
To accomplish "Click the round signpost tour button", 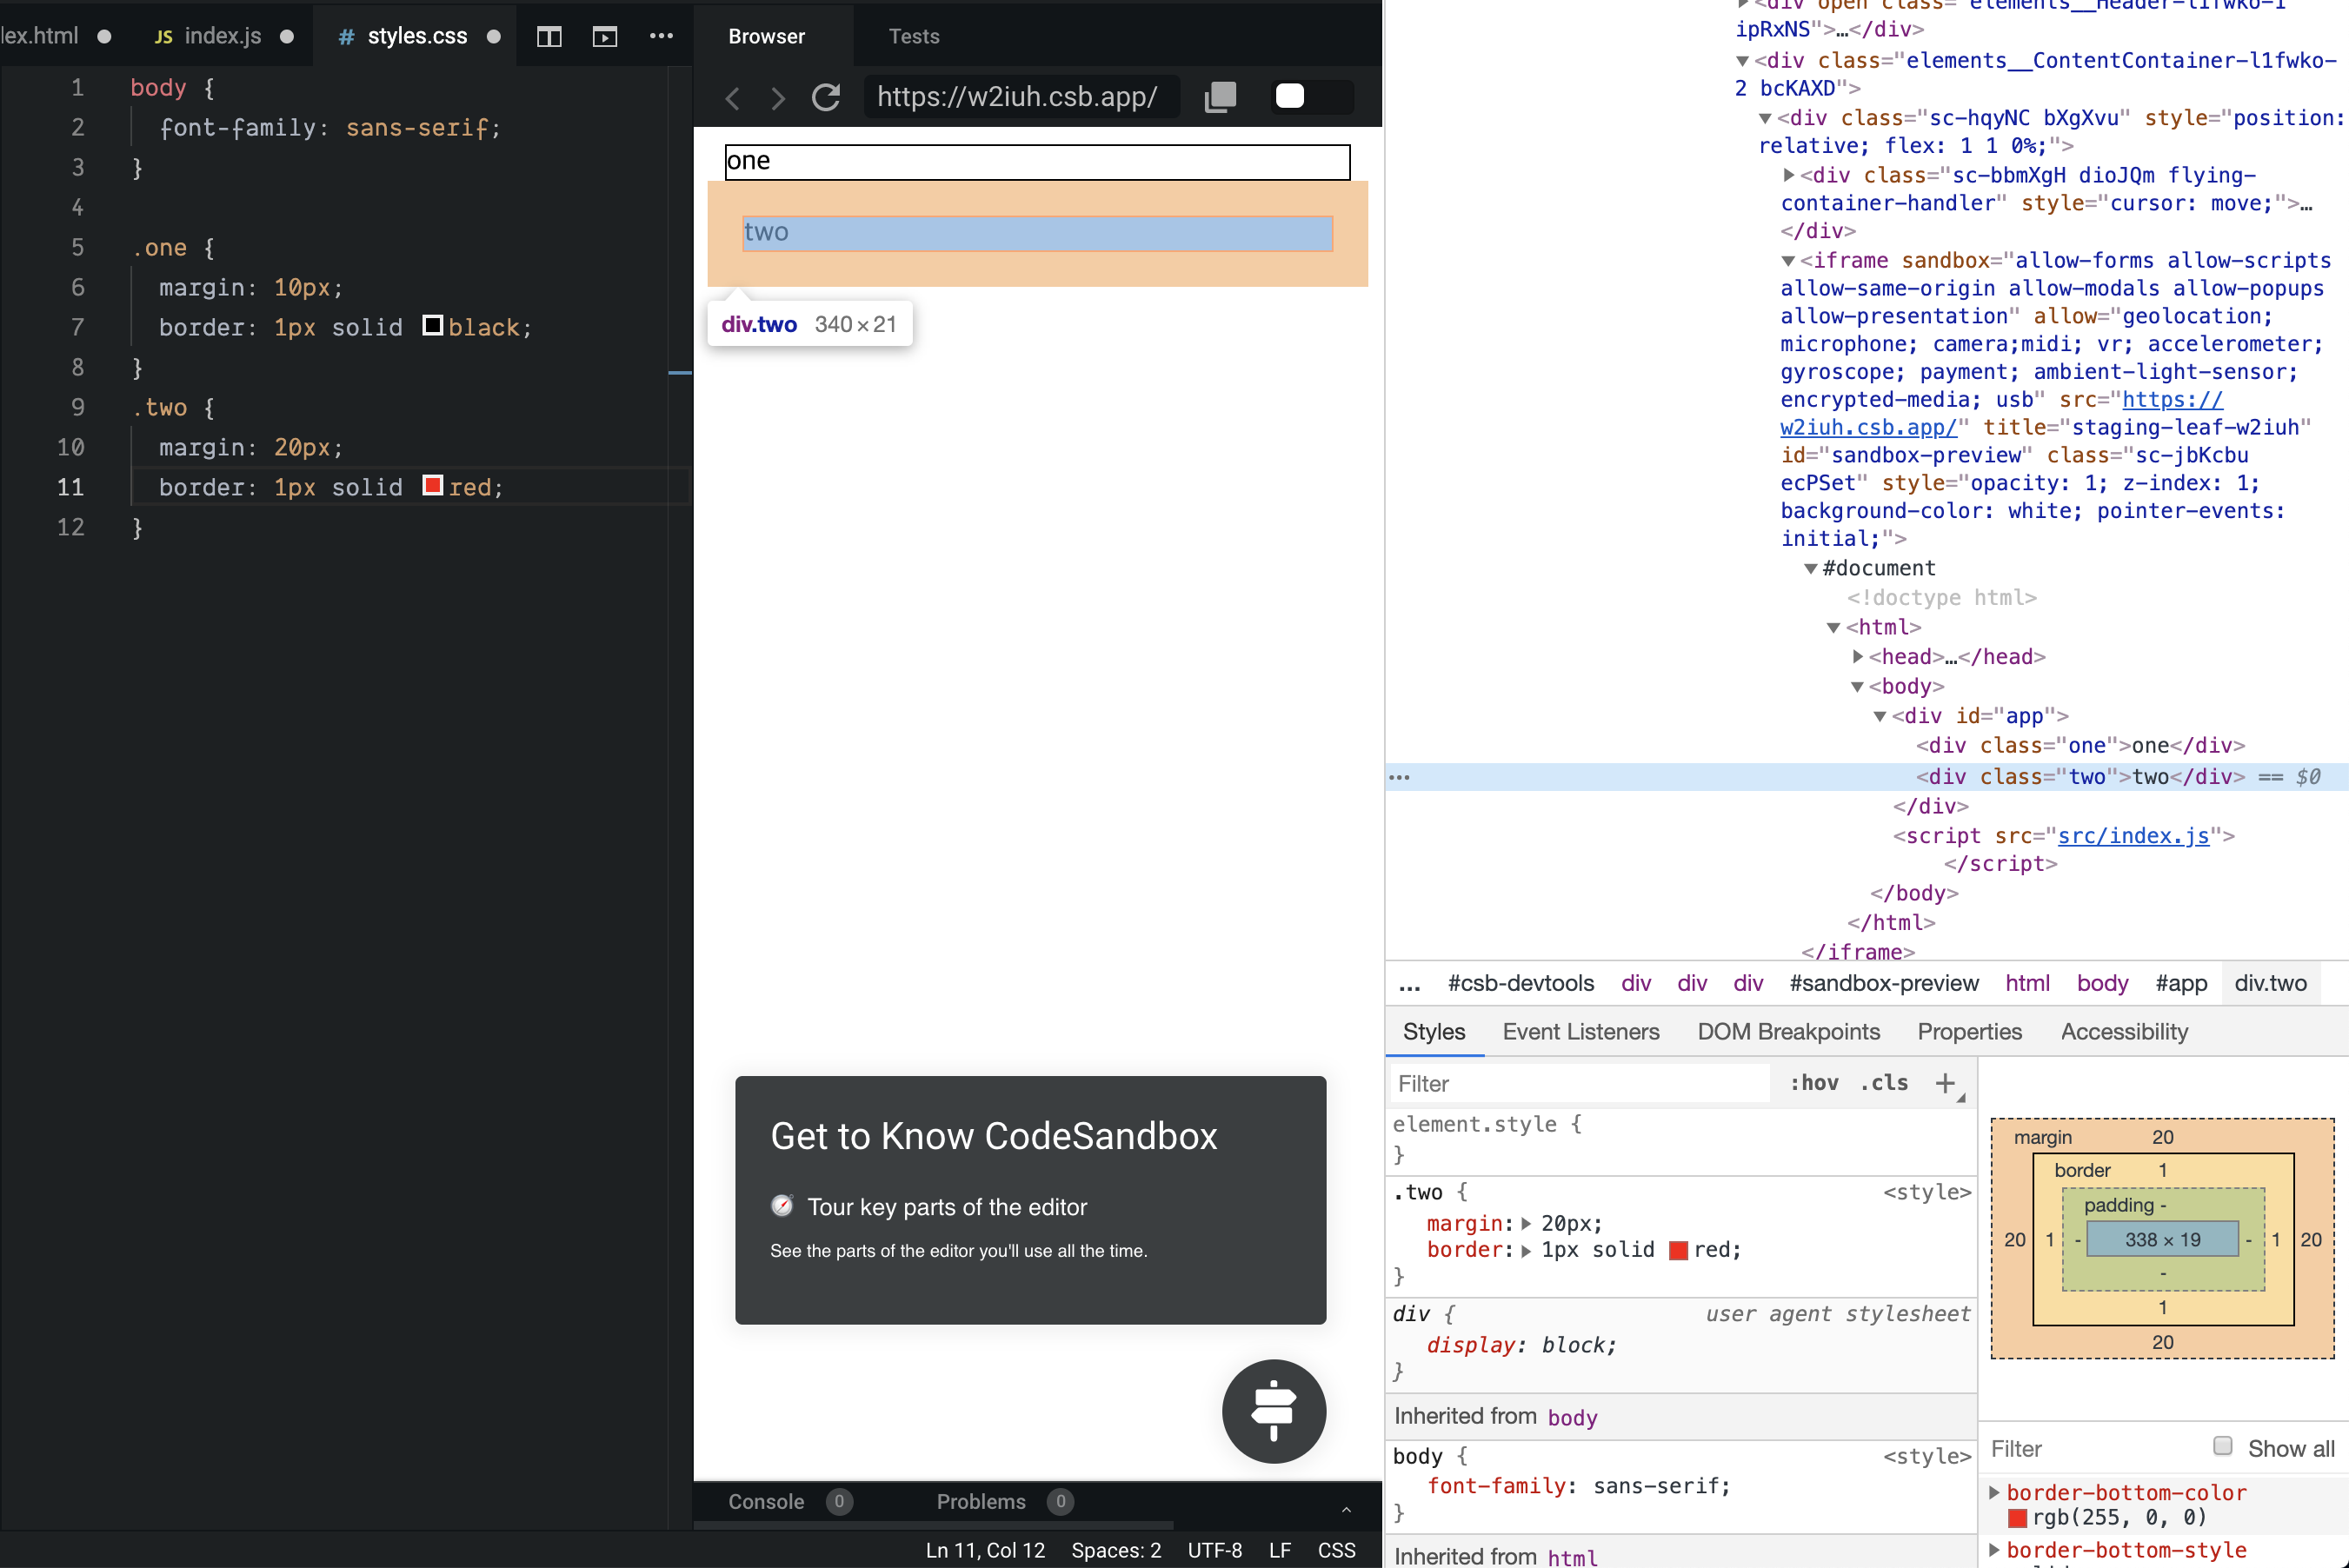I will click(x=1273, y=1411).
